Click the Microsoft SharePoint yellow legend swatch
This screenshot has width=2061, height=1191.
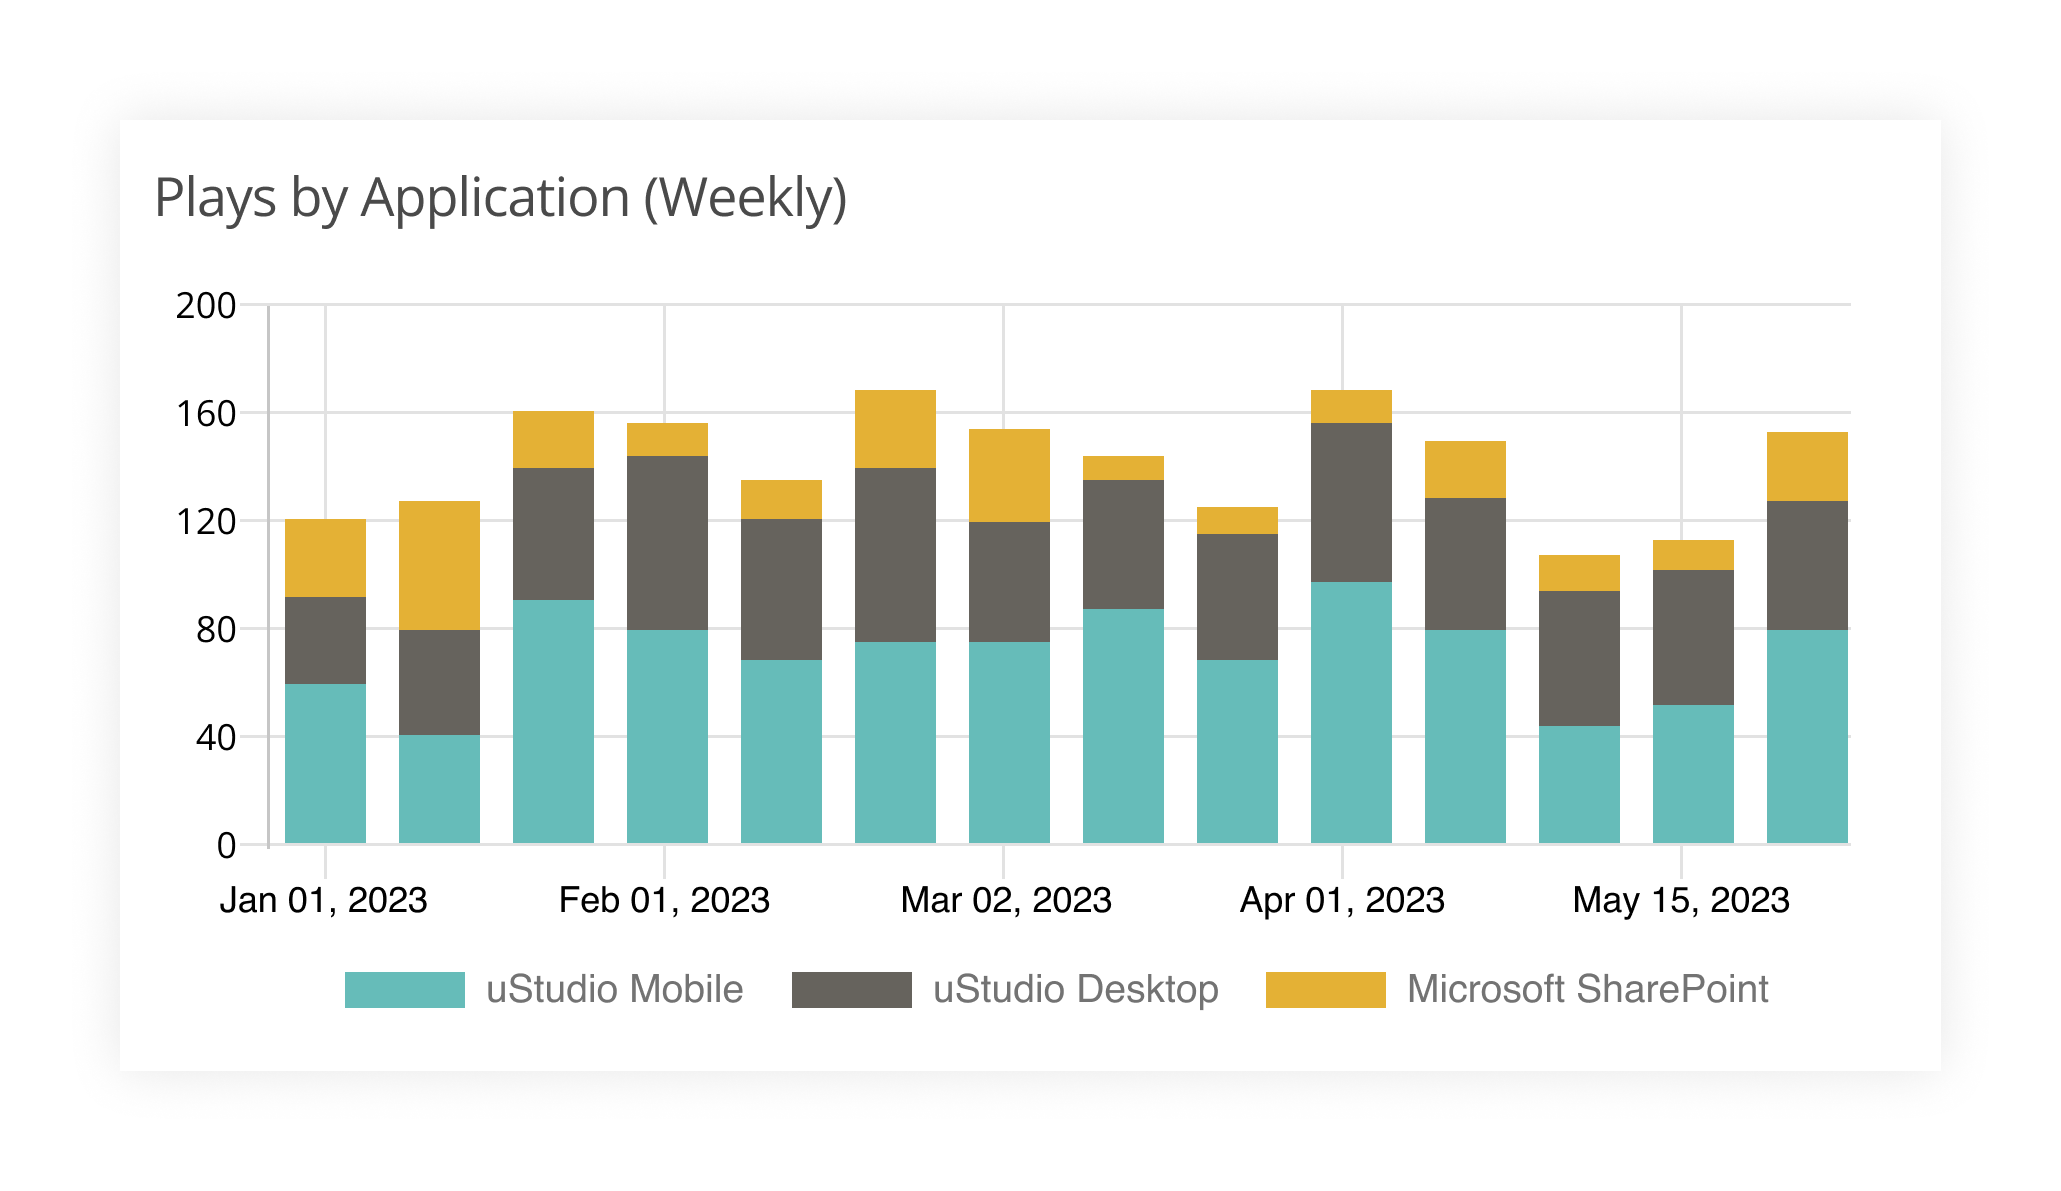pyautogui.click(x=1325, y=989)
